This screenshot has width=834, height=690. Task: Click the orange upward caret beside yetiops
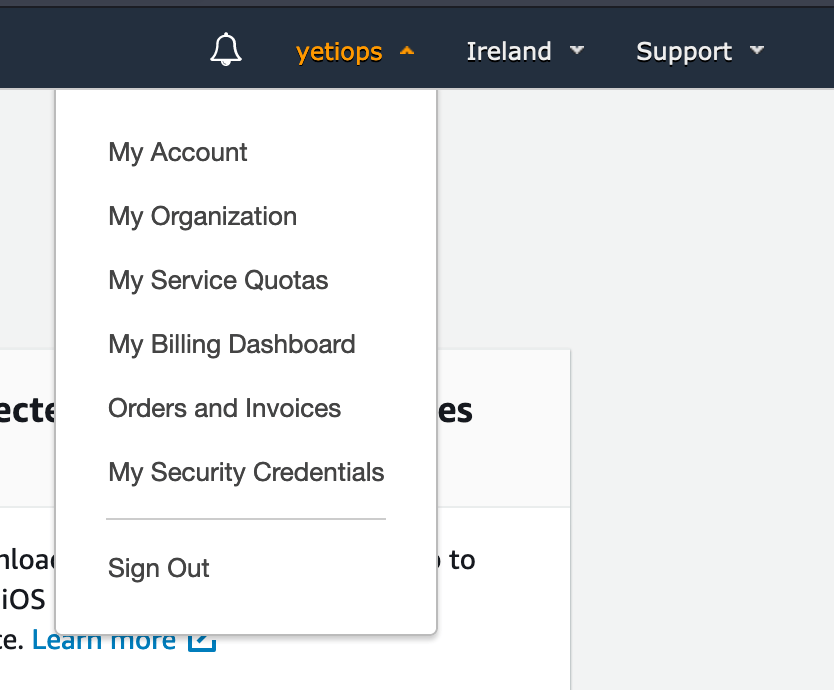408,49
